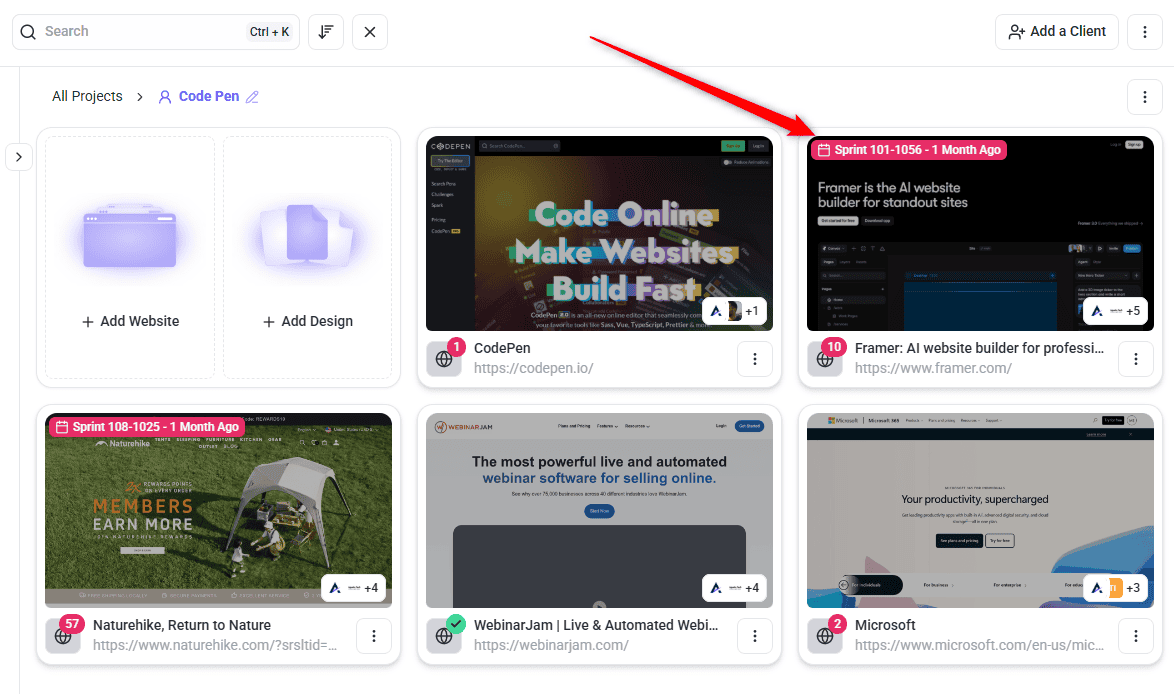Click Sprint 101-1056 tag on Framer
The height and width of the screenshot is (694, 1174).
coord(909,150)
